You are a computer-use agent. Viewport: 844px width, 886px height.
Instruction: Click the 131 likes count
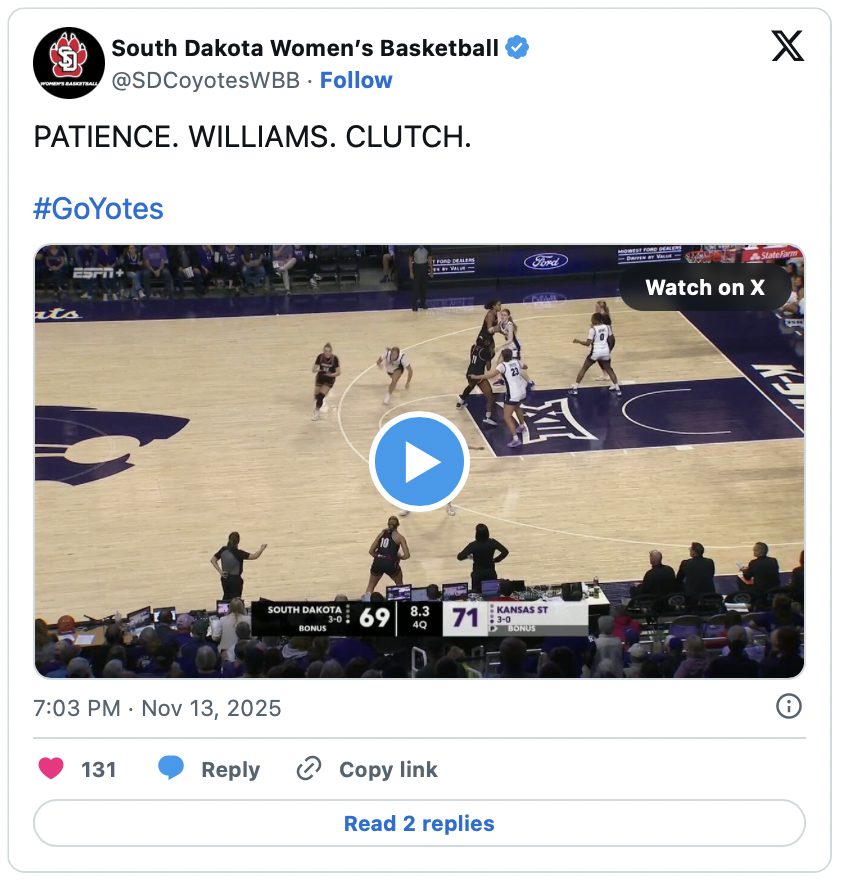[99, 770]
